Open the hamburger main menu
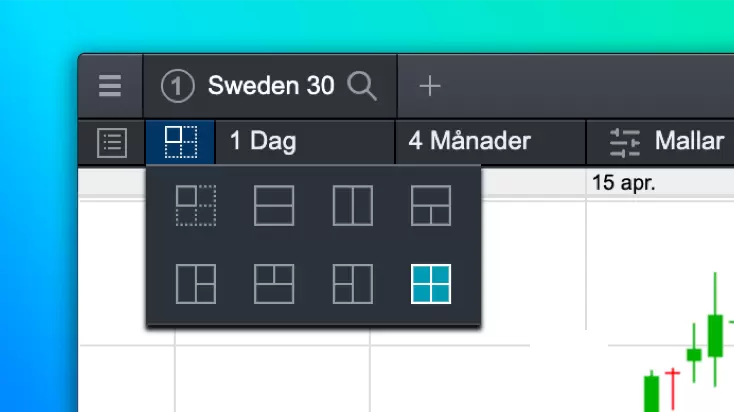The image size is (734, 412). click(x=110, y=86)
